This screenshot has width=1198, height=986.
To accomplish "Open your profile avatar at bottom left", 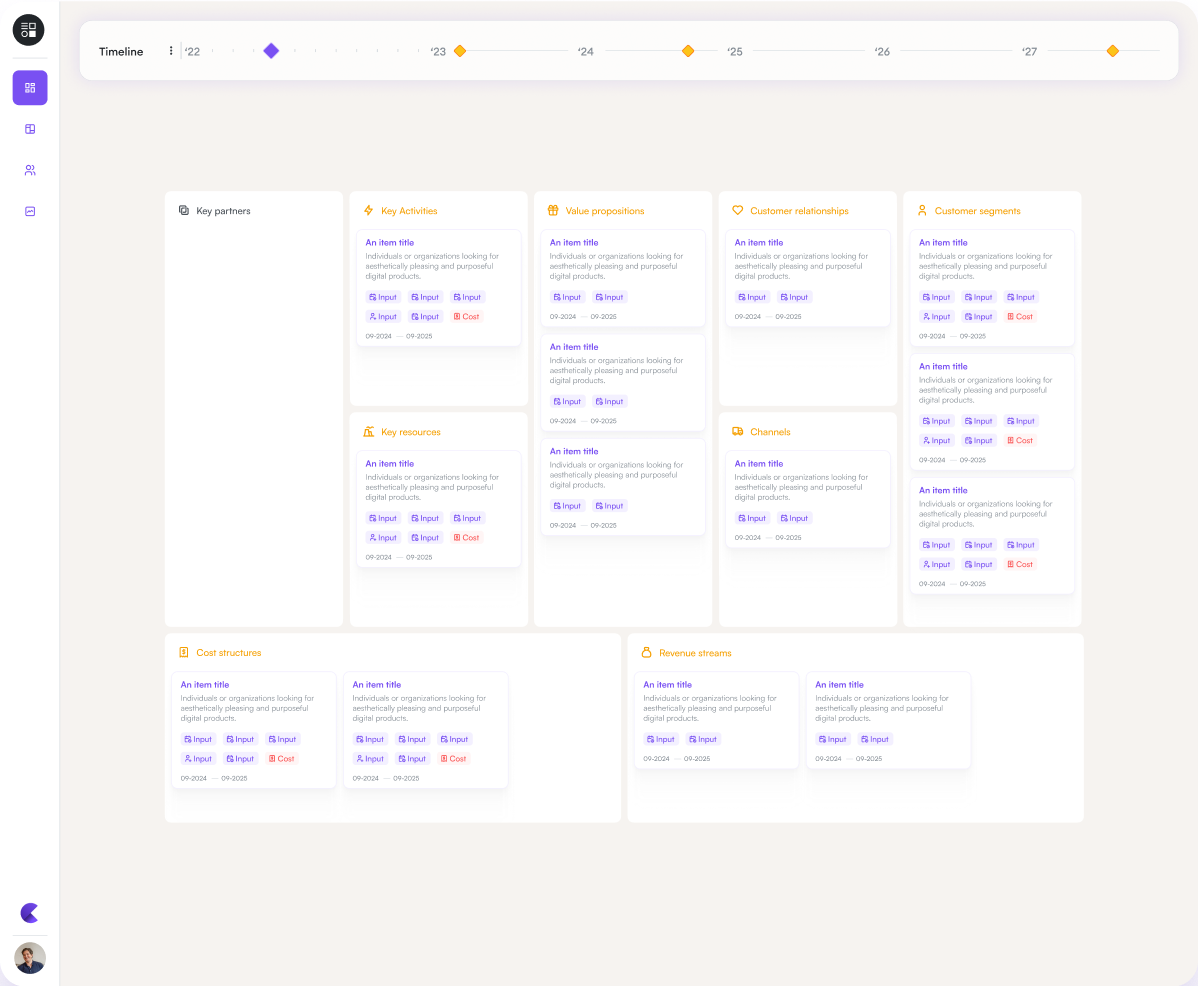I will point(29,958).
